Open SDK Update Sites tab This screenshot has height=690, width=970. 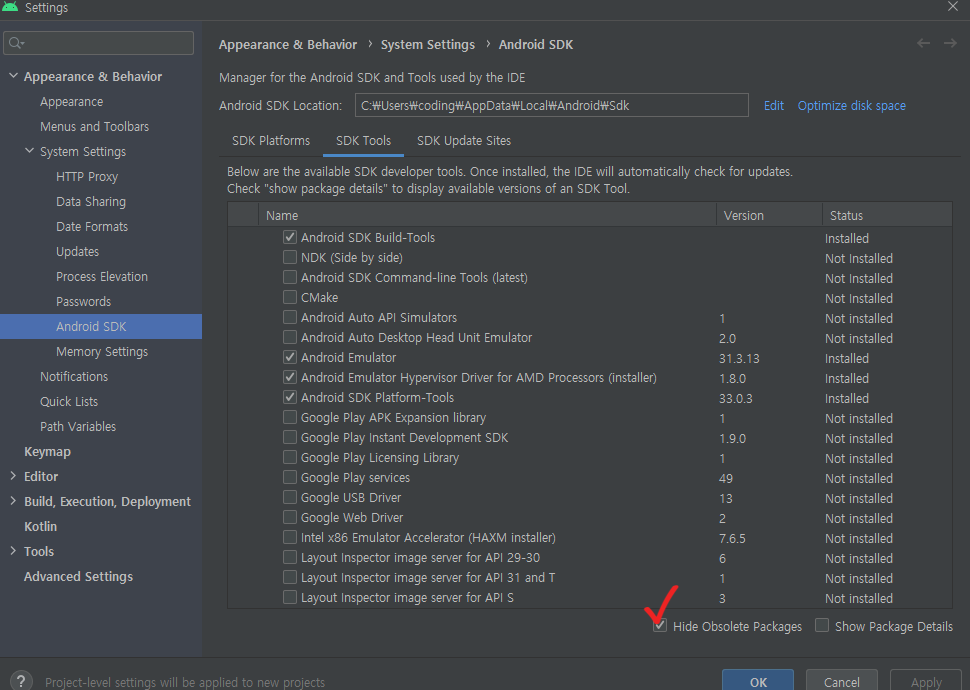(464, 140)
